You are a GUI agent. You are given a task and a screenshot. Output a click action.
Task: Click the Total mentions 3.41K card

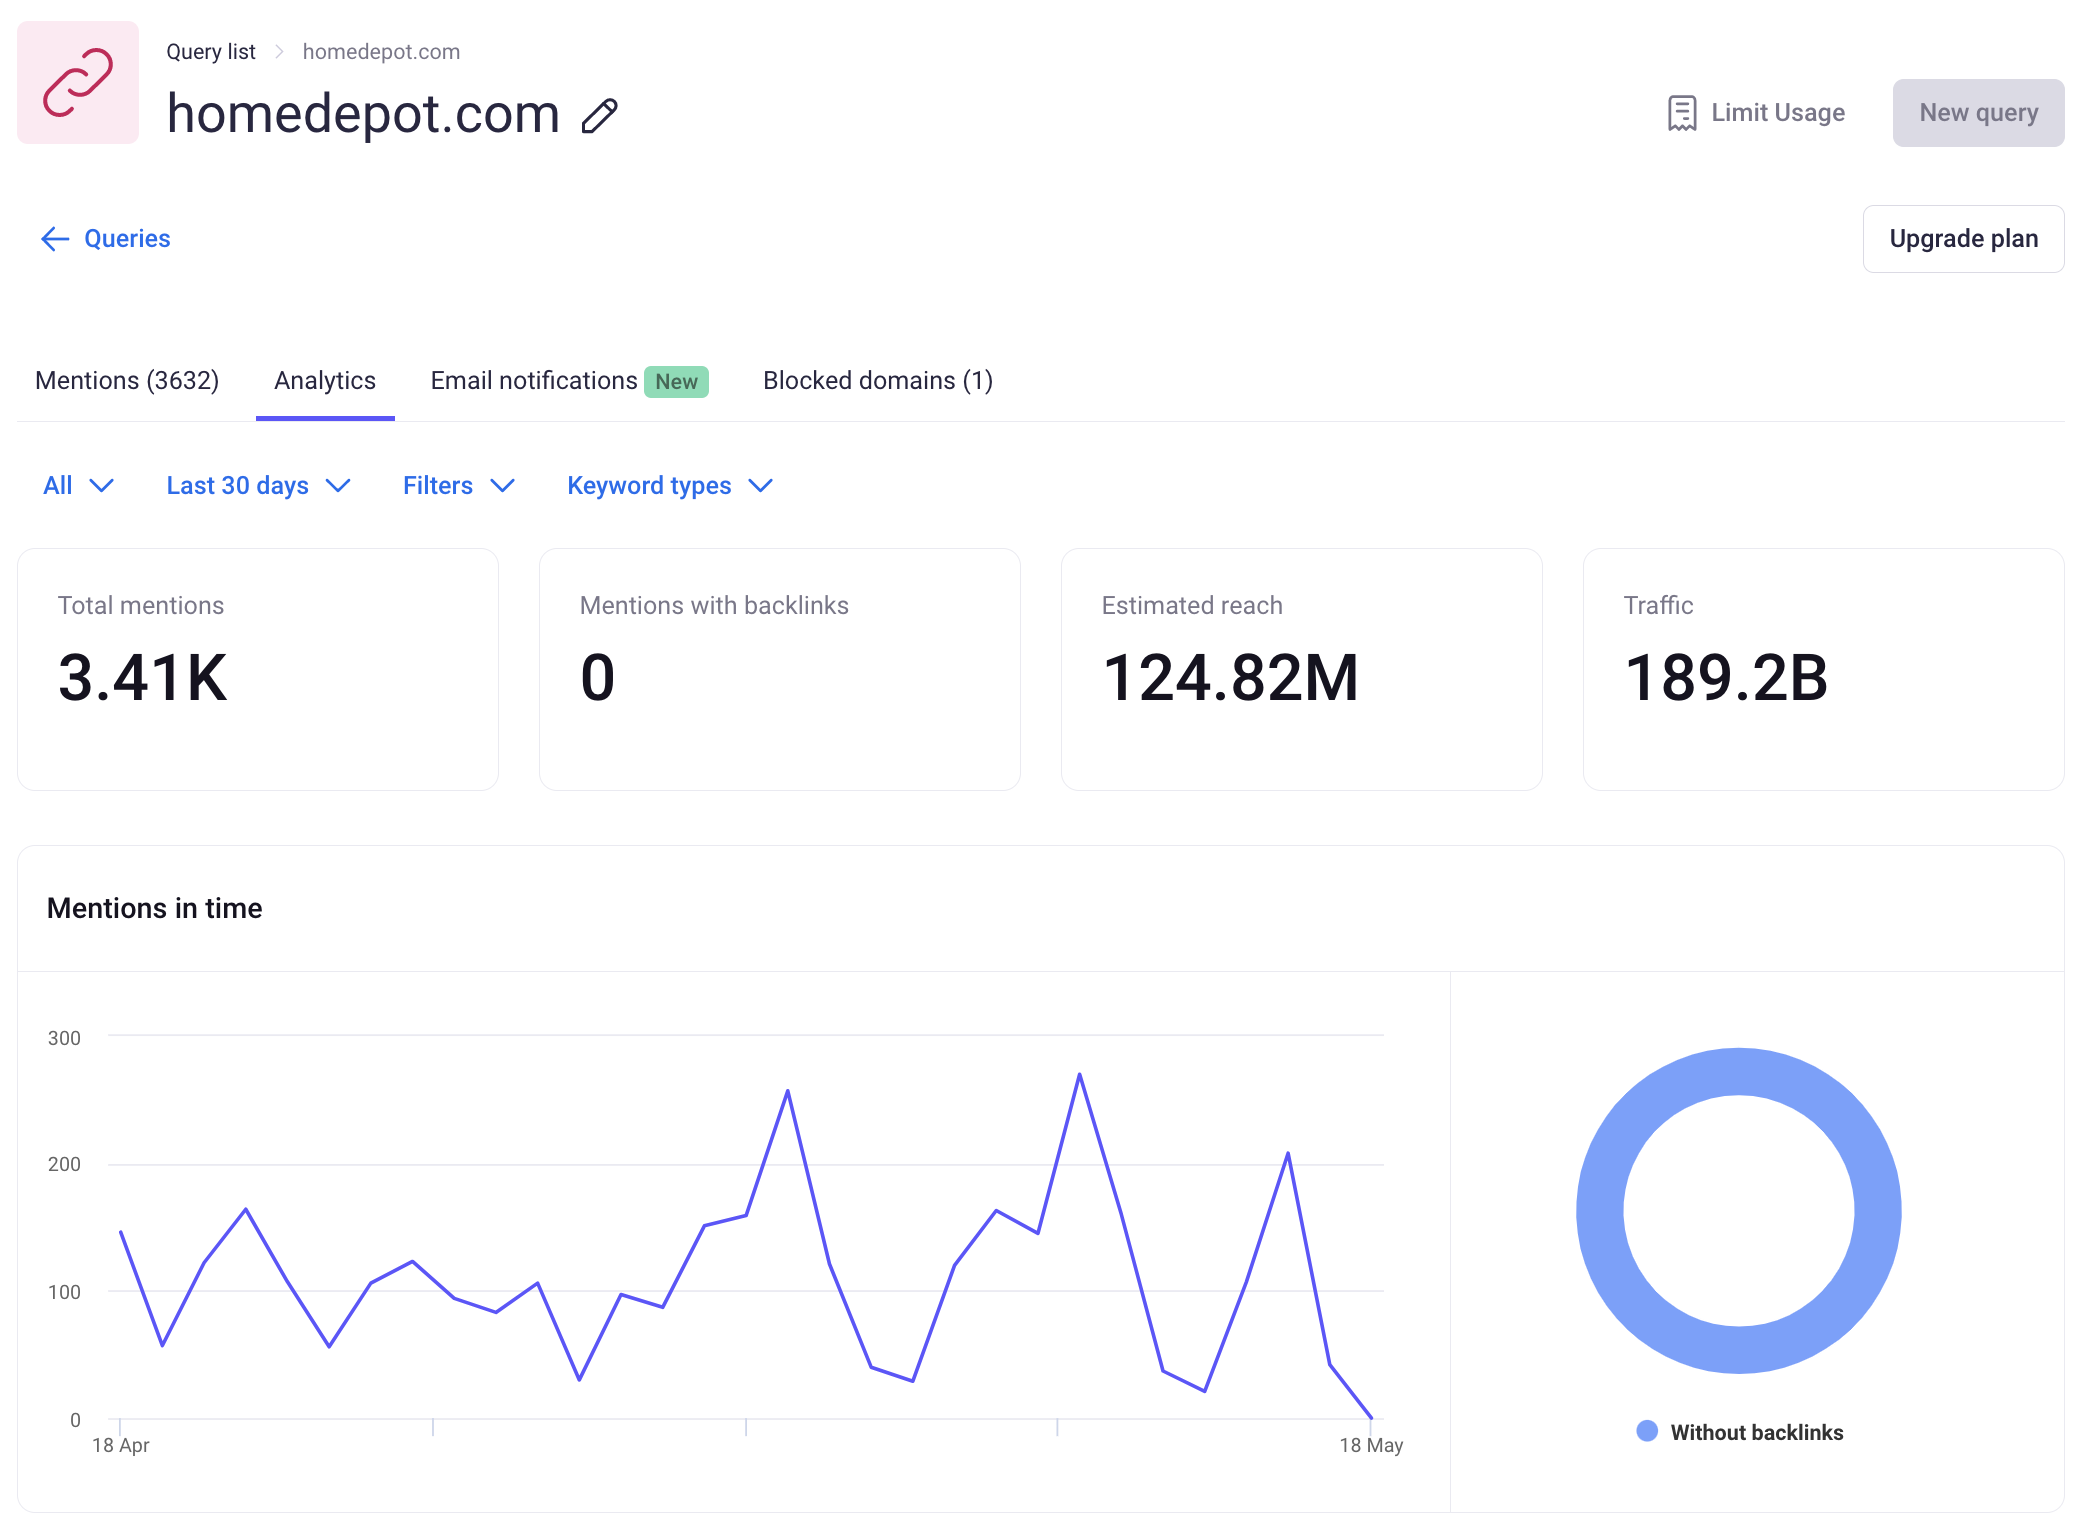pyautogui.click(x=258, y=669)
